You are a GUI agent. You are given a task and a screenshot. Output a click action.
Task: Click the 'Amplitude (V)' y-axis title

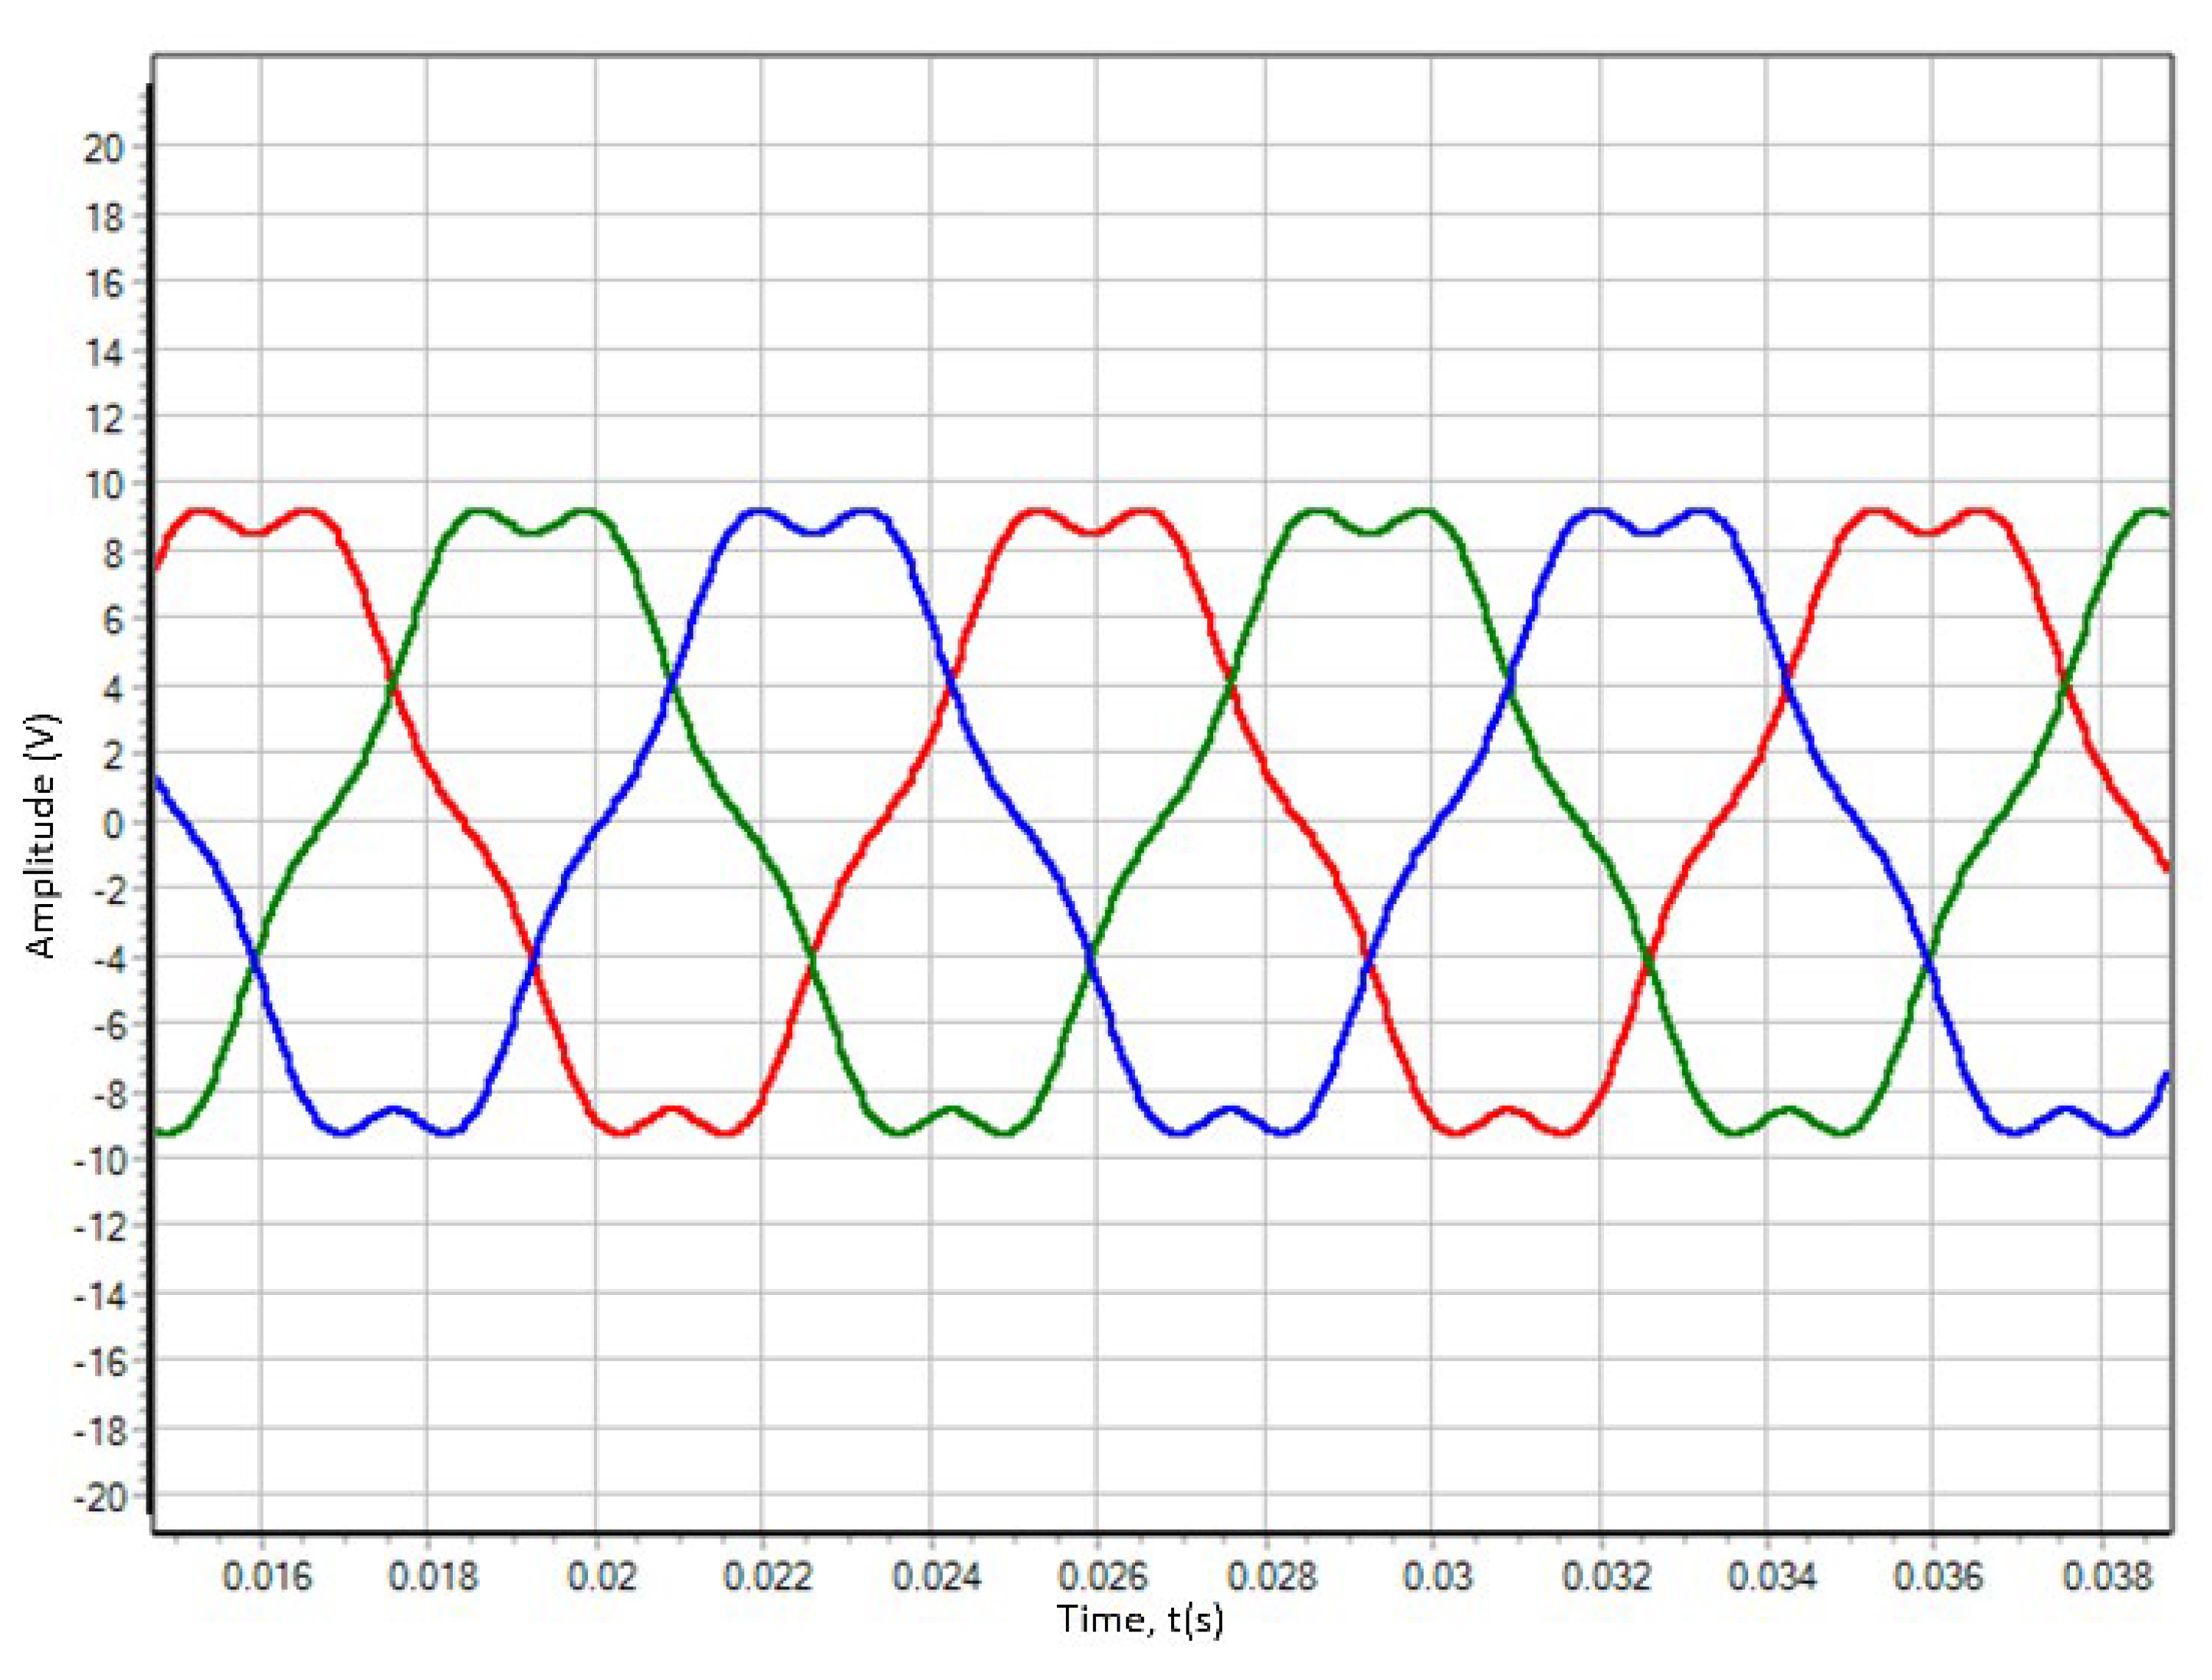point(42,836)
